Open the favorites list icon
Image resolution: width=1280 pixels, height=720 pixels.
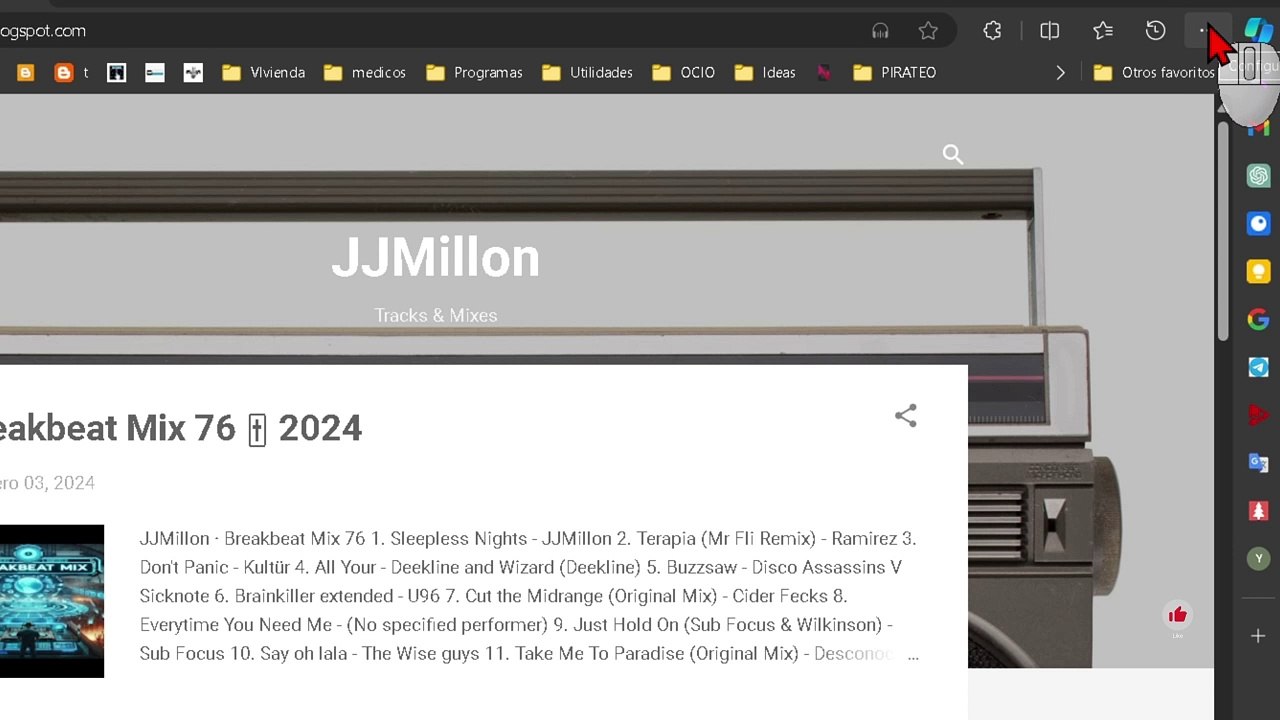(x=1103, y=31)
